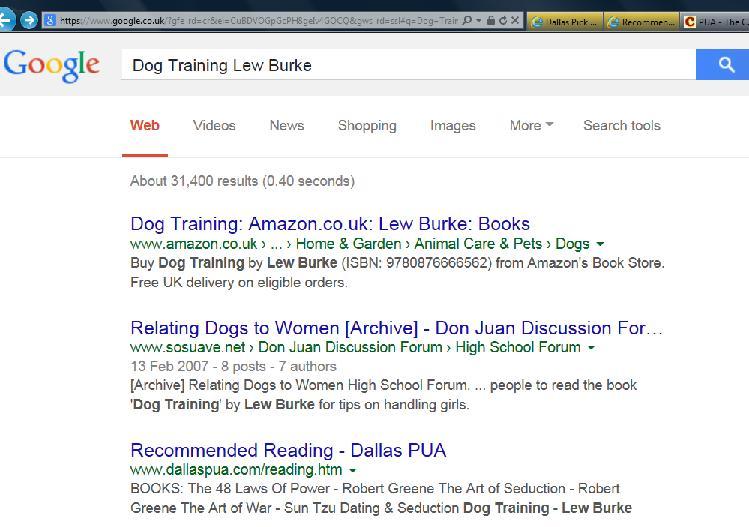Click High School Forum breadcrumb text

[518, 347]
